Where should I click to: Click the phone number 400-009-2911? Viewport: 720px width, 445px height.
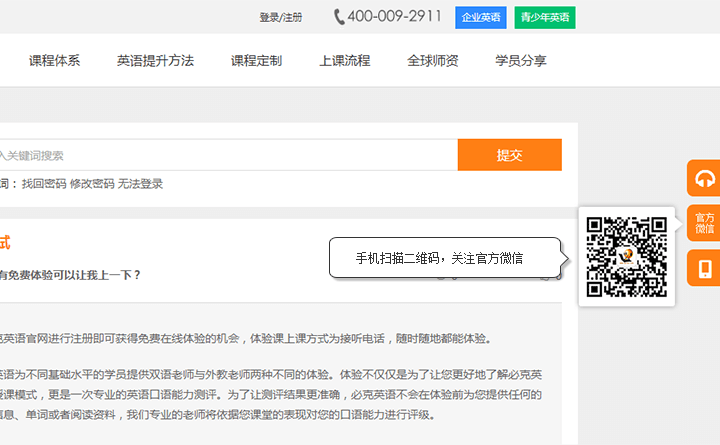(x=396, y=17)
